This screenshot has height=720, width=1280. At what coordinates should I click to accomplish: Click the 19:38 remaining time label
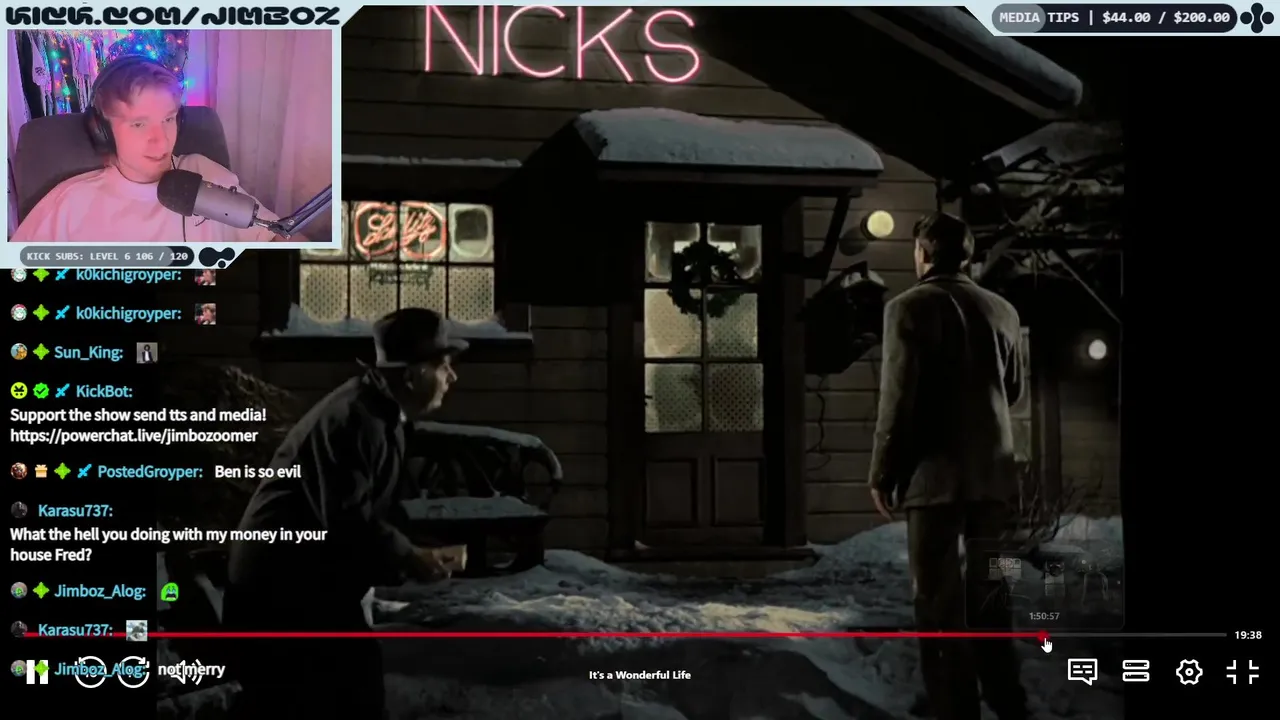(1248, 635)
